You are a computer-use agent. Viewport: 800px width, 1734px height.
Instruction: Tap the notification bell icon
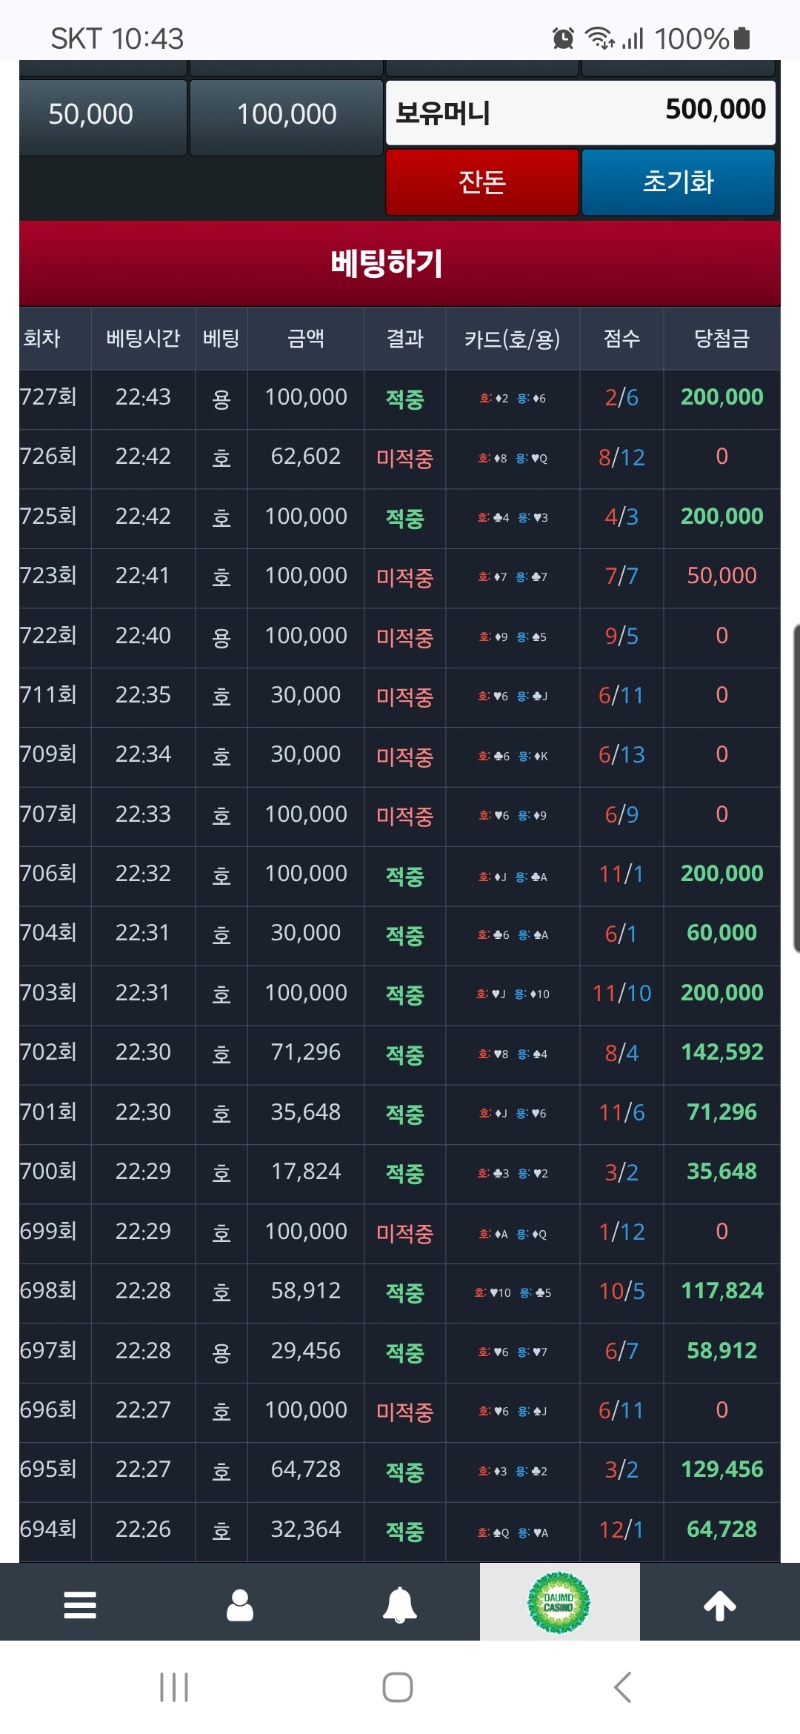(x=400, y=1605)
